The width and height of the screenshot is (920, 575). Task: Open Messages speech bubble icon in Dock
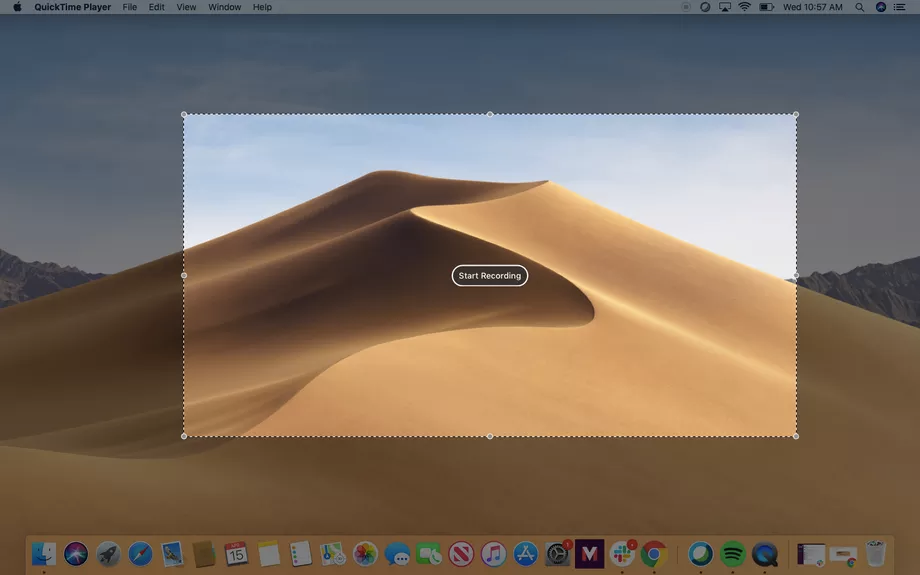pyautogui.click(x=397, y=554)
